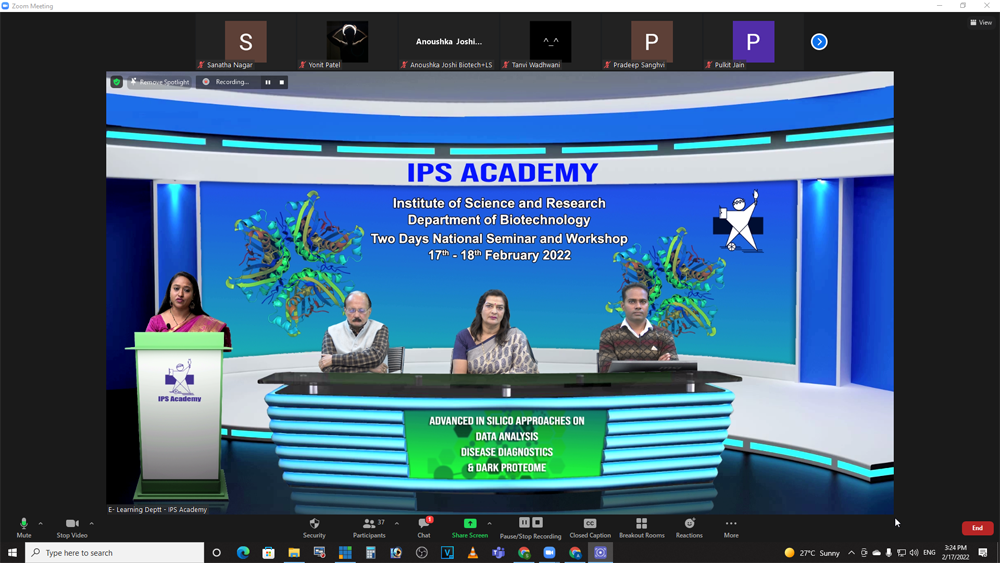Open video options arrow beside Stop Video

coord(92,523)
